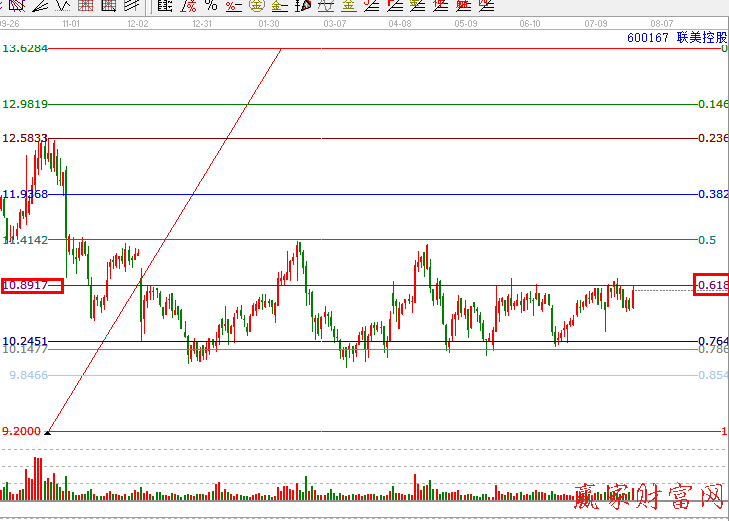
Task: Click the stock code 600167
Action: click(x=647, y=38)
